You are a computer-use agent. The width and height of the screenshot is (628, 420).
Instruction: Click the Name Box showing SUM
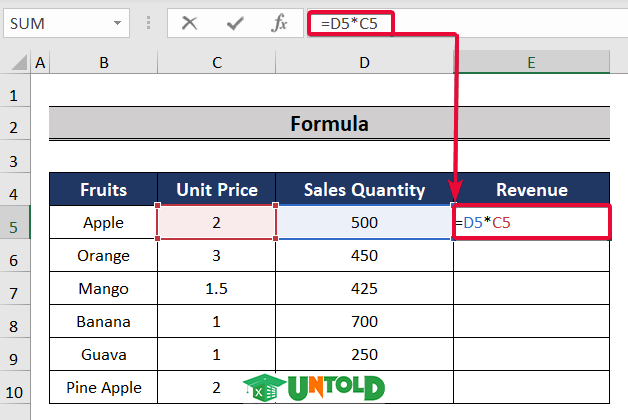click(x=55, y=21)
